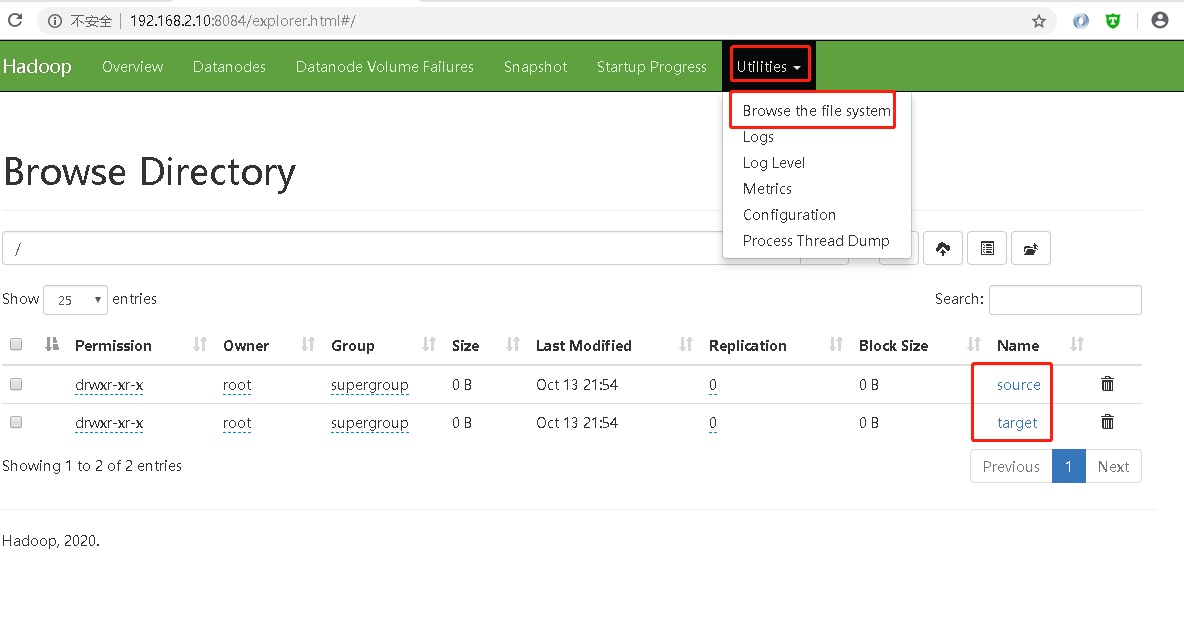Screen dimensions: 1184x628
Task: Click the cut and paste list icon
Action: tap(987, 249)
